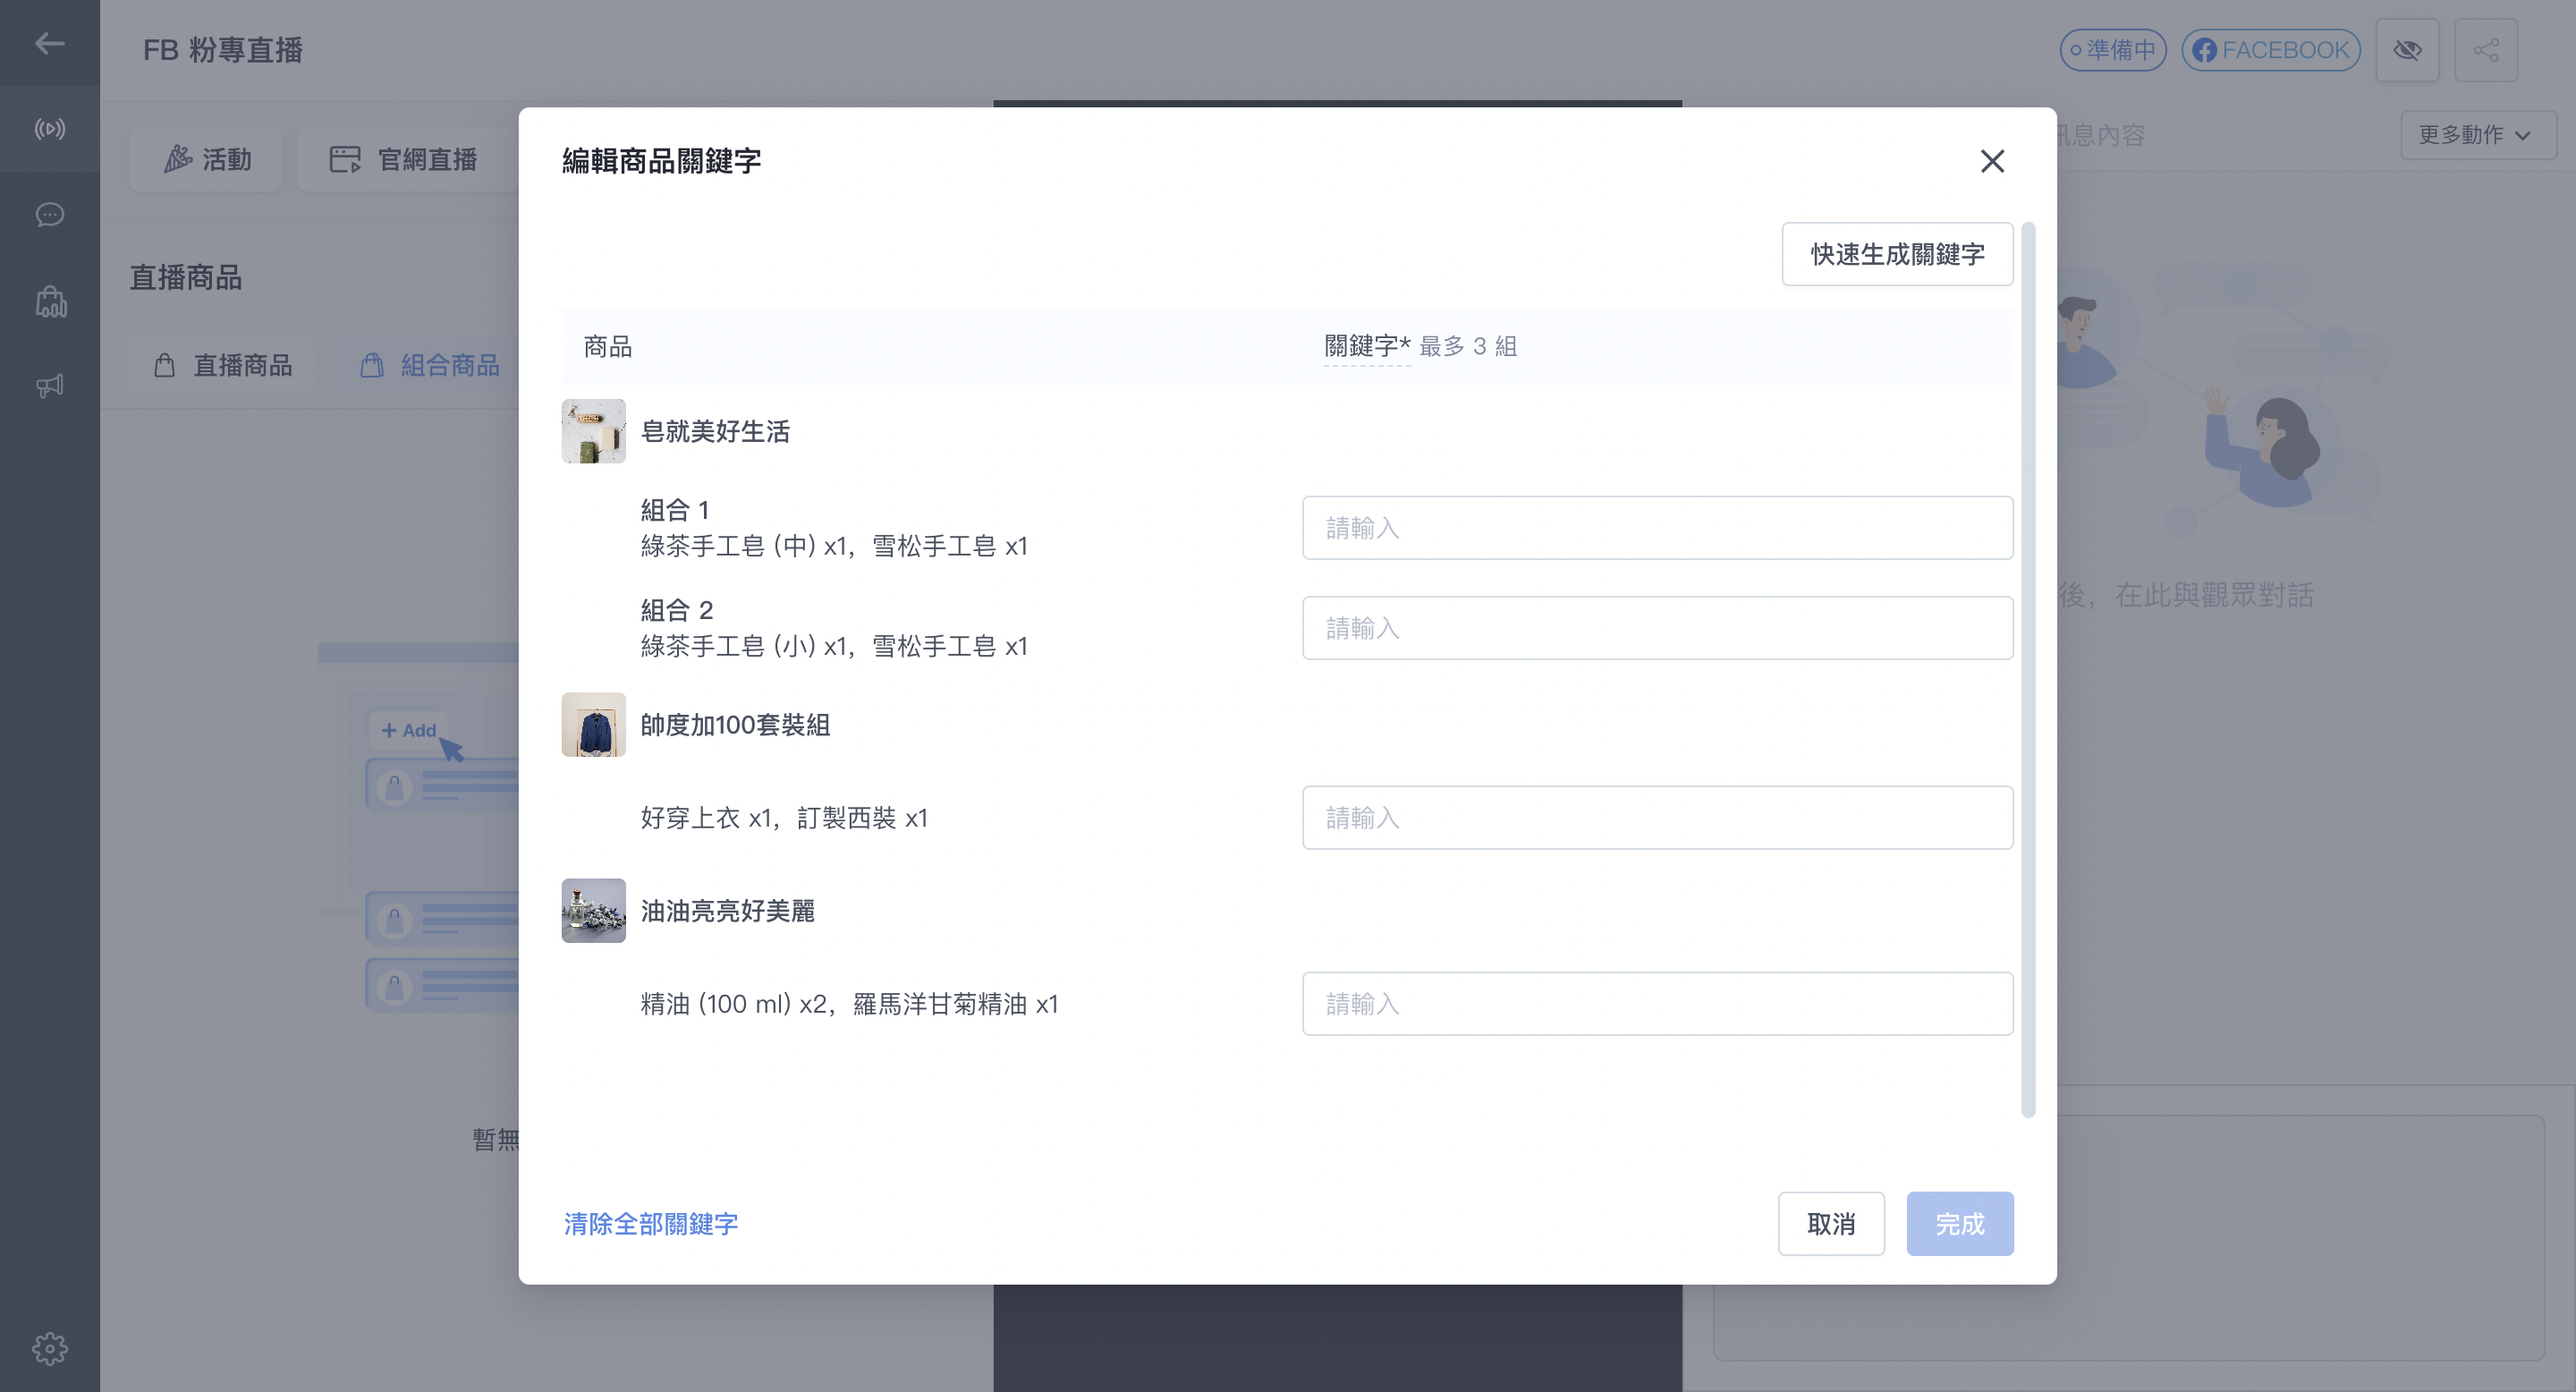2576x1392 pixels.
Task: Click the share icon in the header
Action: point(2486,50)
